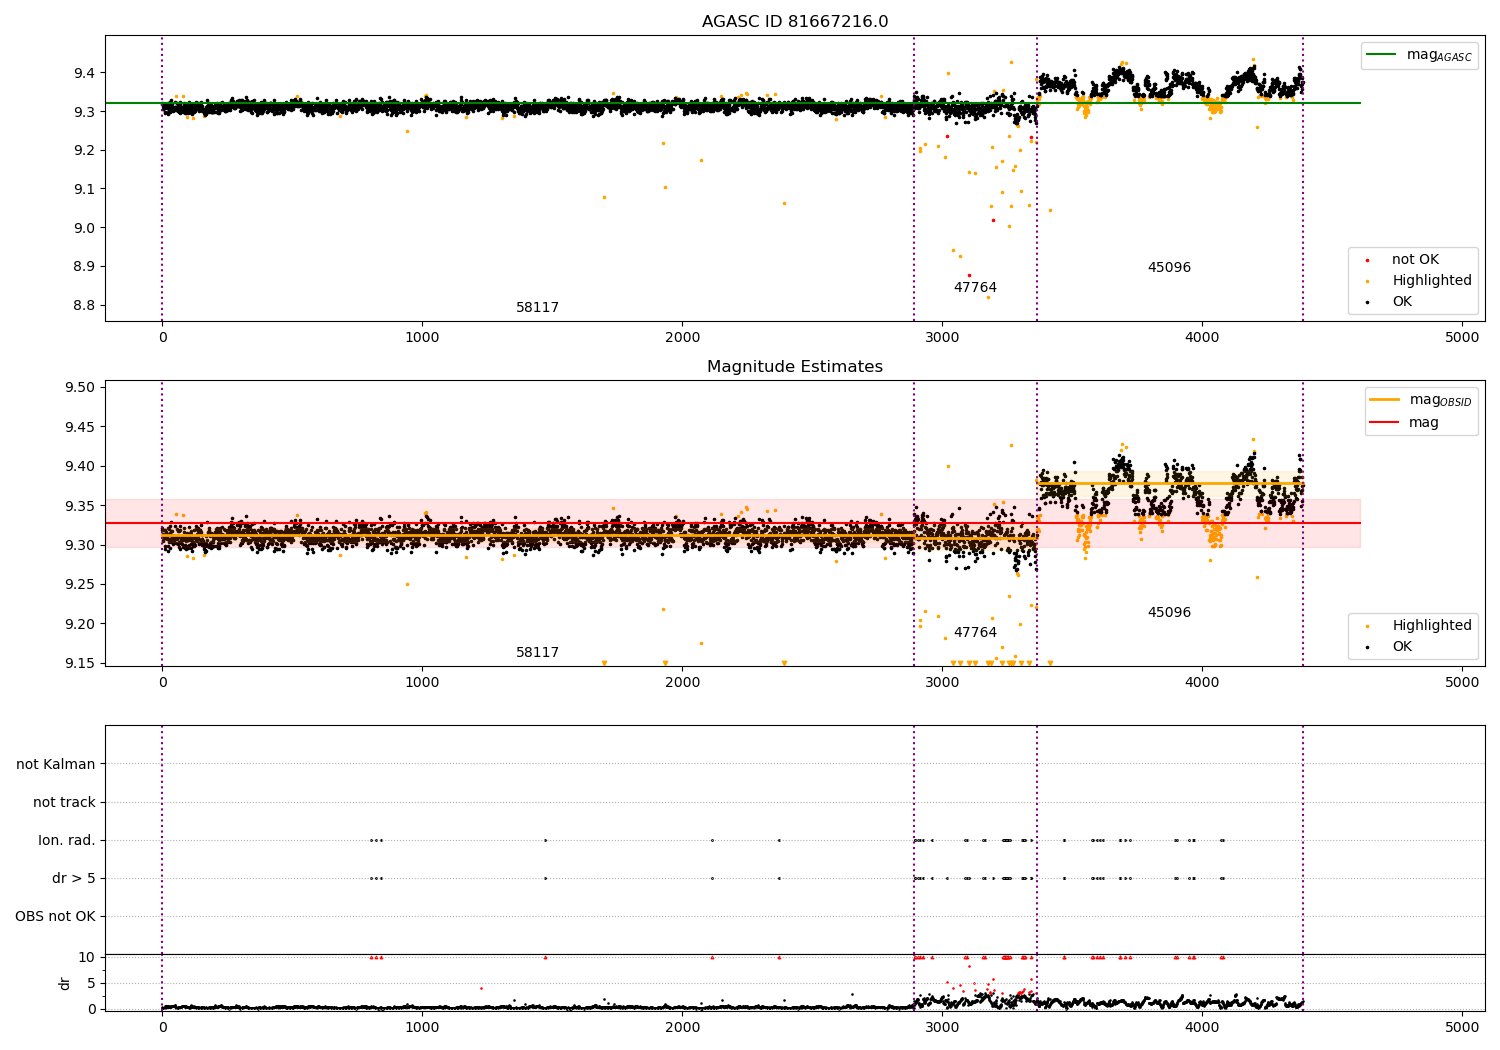The image size is (1500, 1050).
Task: Click annotation "45096" in the AGASC ID plot
Action: (1169, 268)
